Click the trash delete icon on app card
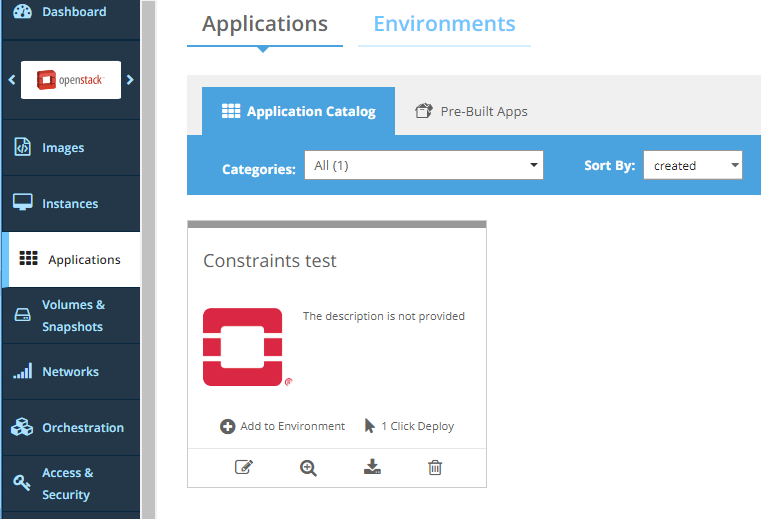The image size is (761, 519). tap(435, 467)
